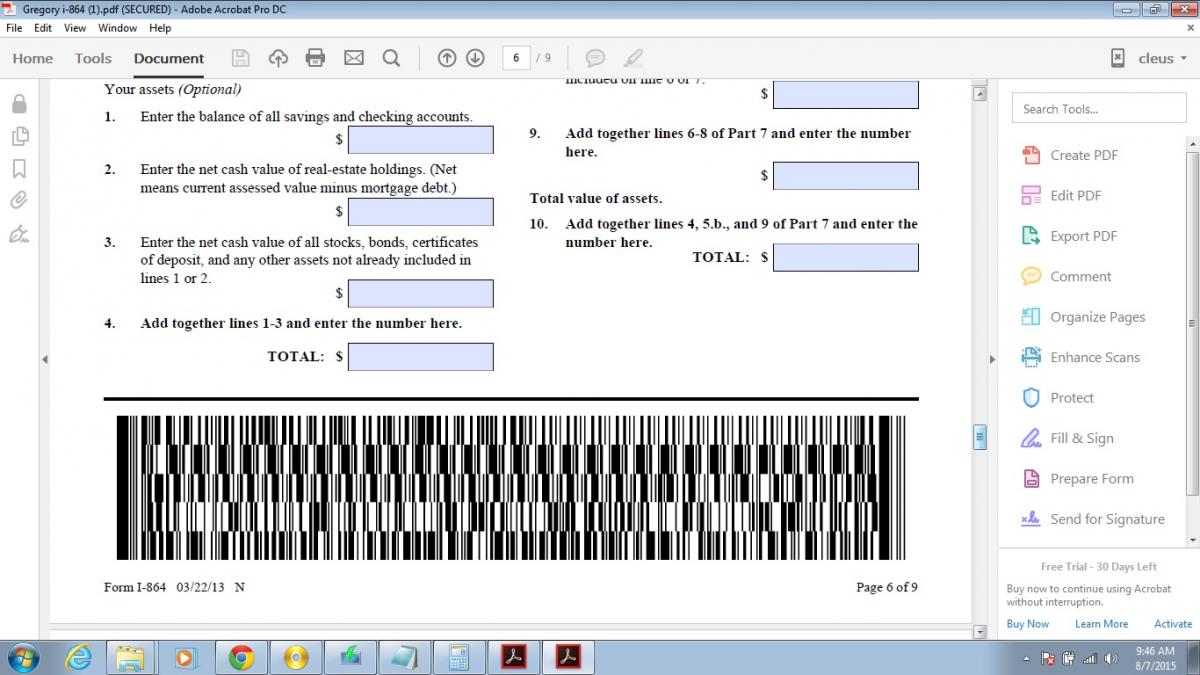Open the Signatures panel icon
The image size is (1200, 675).
pos(19,234)
